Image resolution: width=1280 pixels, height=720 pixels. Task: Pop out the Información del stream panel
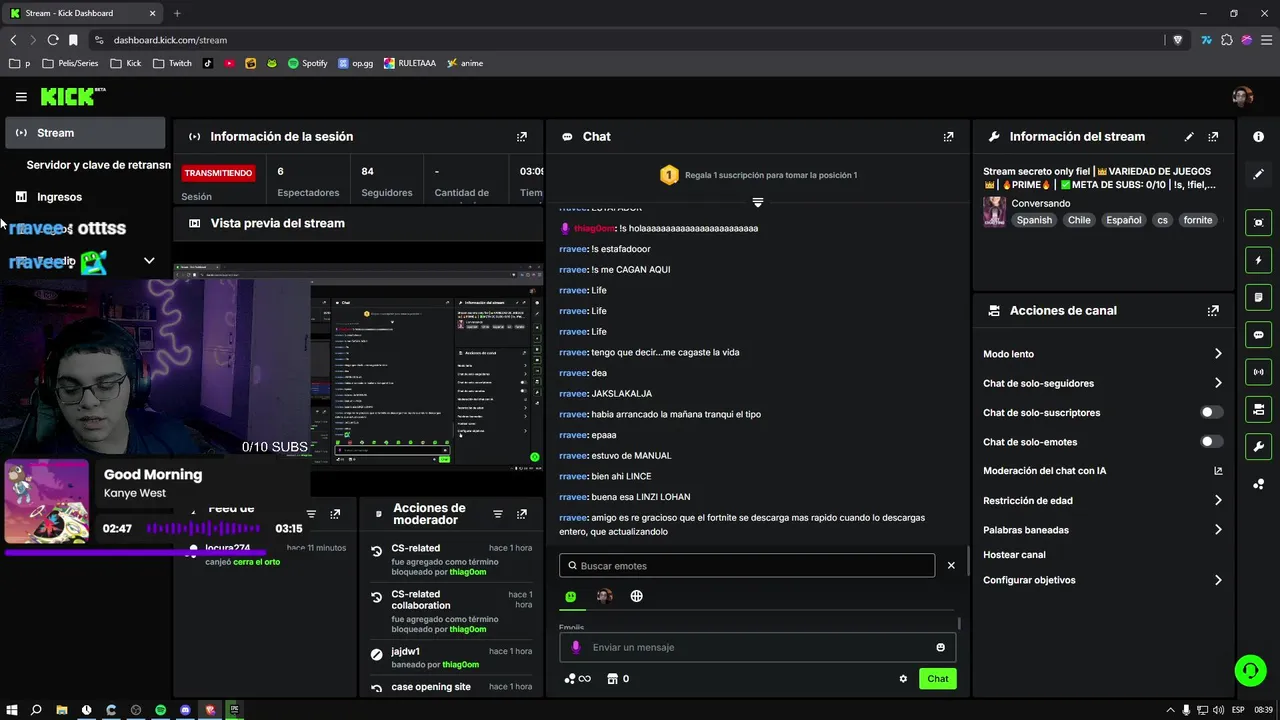pyautogui.click(x=1213, y=137)
